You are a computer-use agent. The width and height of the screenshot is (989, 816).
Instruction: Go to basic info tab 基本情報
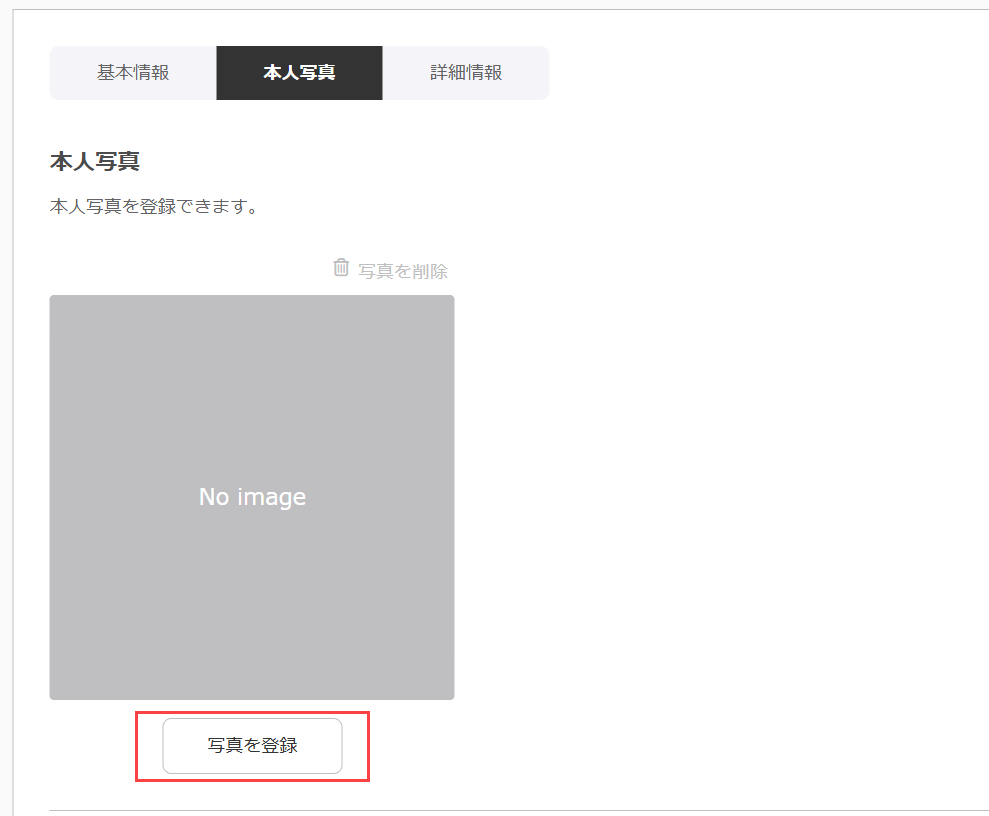133,73
